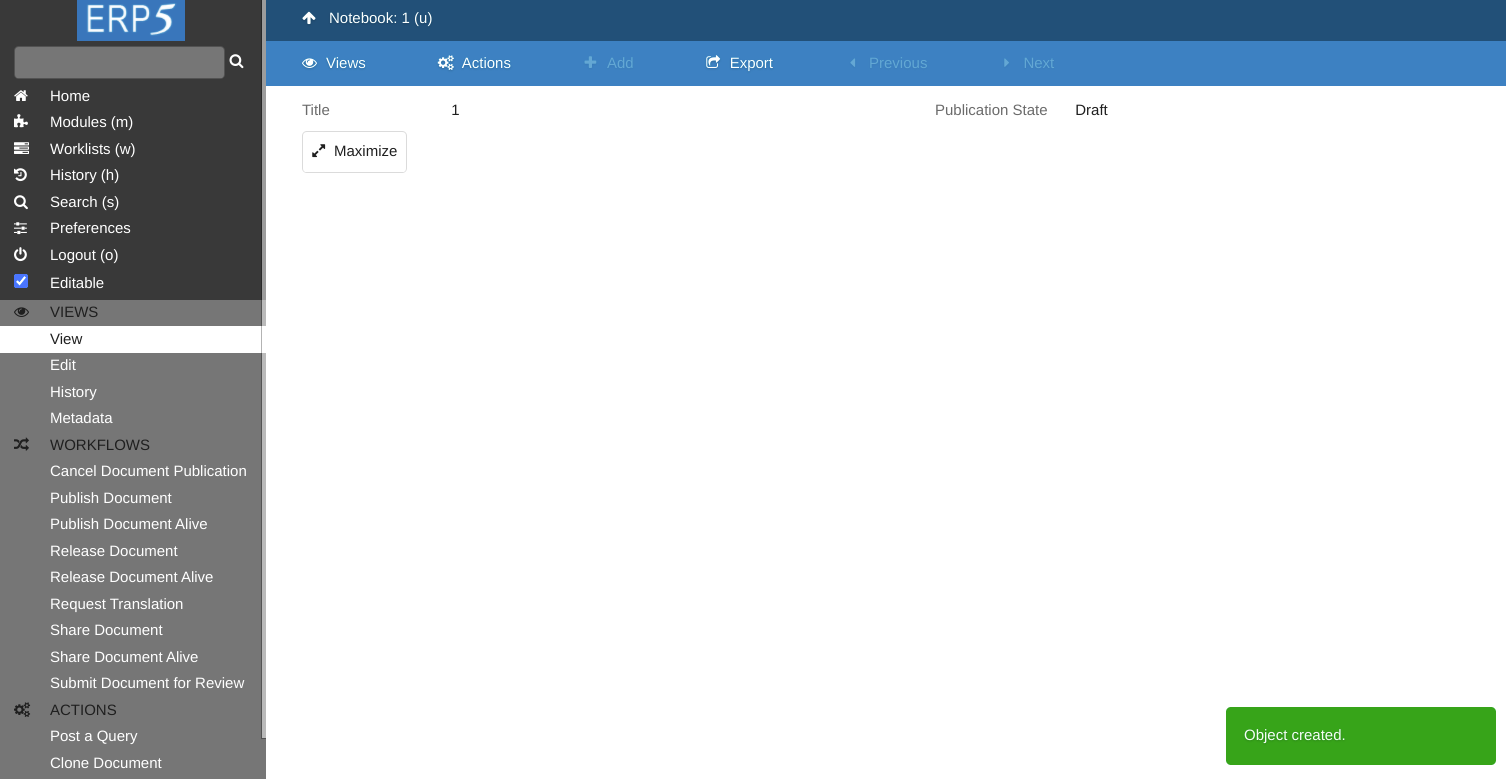Click the Worklists list icon
This screenshot has width=1506, height=779.
pyautogui.click(x=21, y=149)
